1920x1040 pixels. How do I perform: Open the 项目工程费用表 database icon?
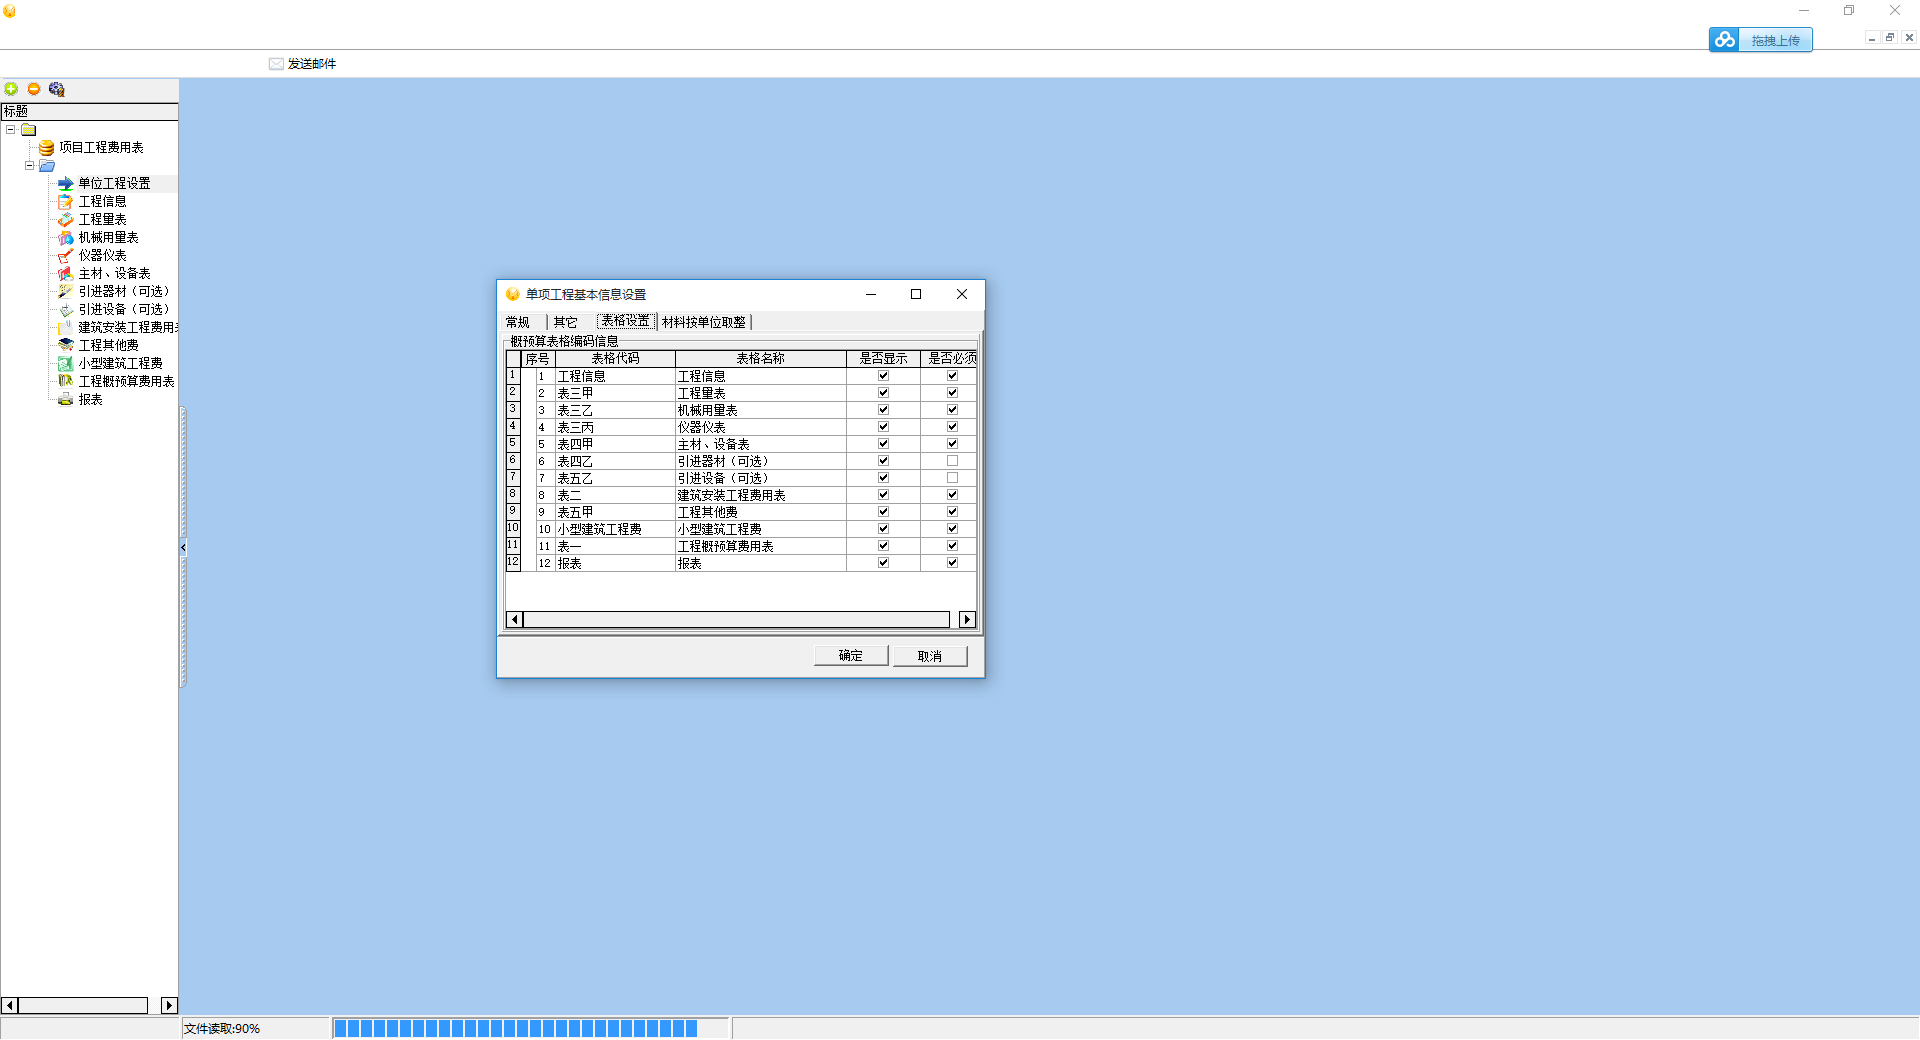click(47, 148)
